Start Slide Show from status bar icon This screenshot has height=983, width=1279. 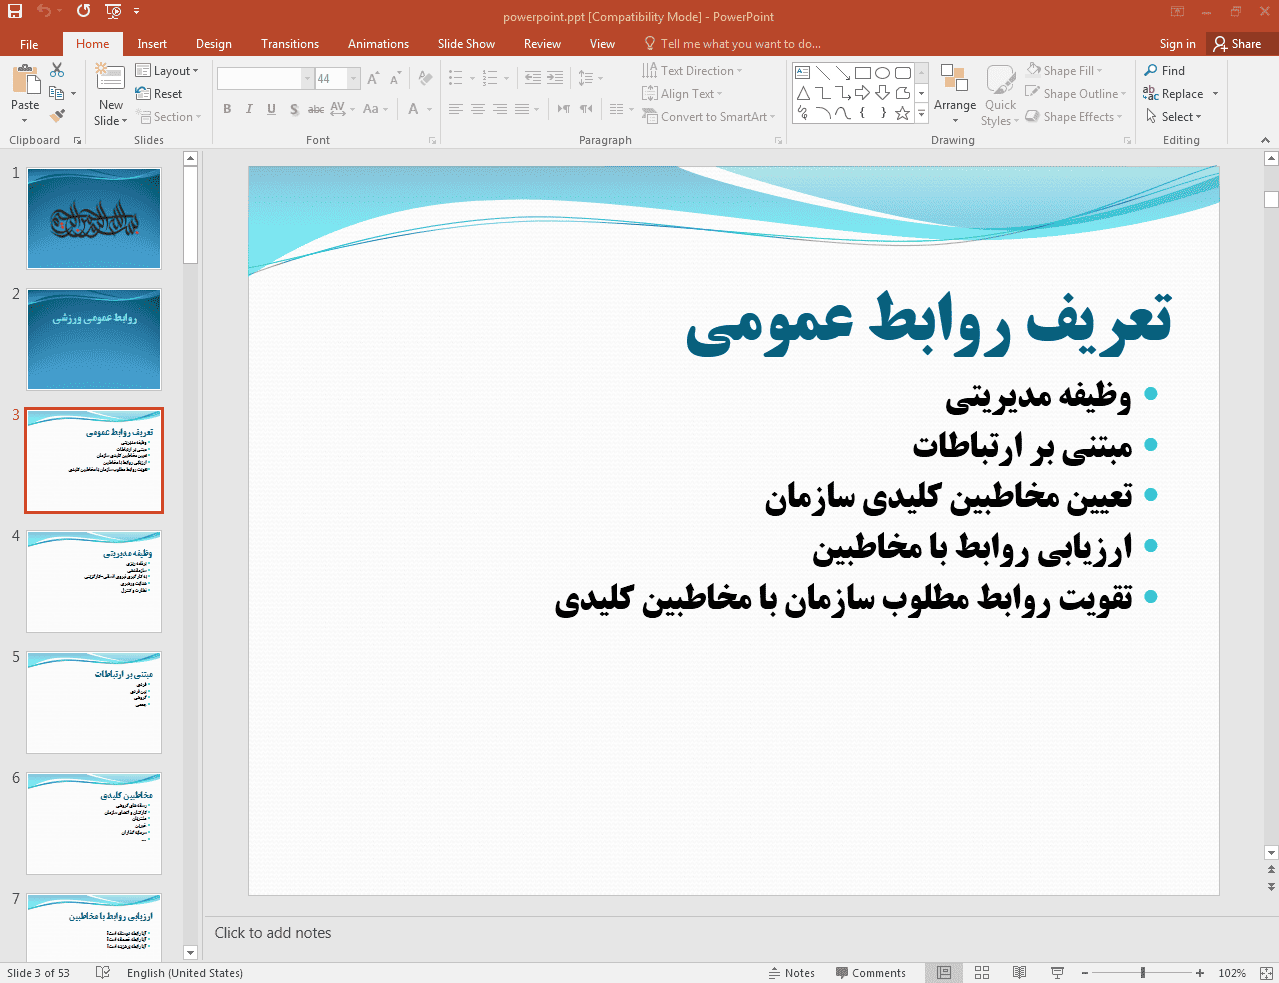coord(1057,973)
